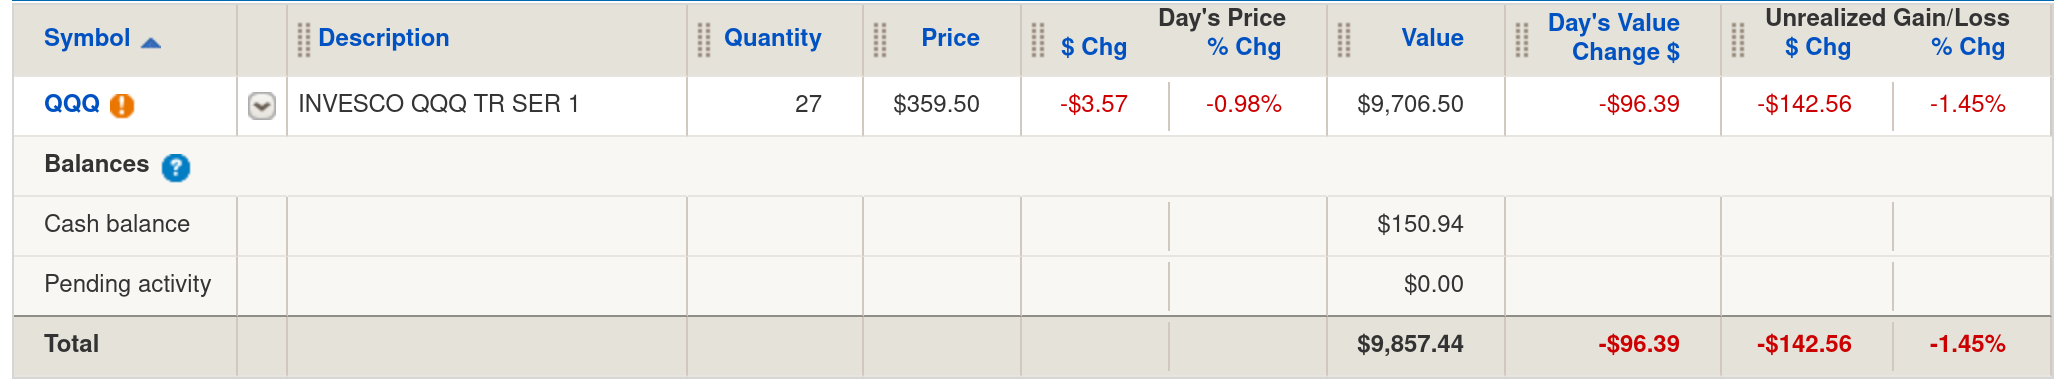Click the Day's Value Change drag handle
Screen dimensions: 2066x390
[x=1522, y=40]
